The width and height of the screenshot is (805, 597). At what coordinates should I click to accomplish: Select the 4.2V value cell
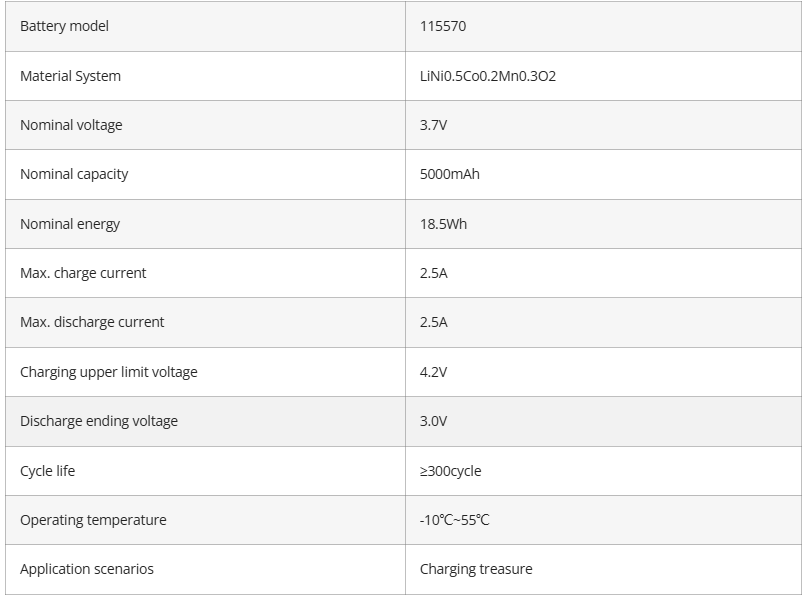click(x=433, y=372)
